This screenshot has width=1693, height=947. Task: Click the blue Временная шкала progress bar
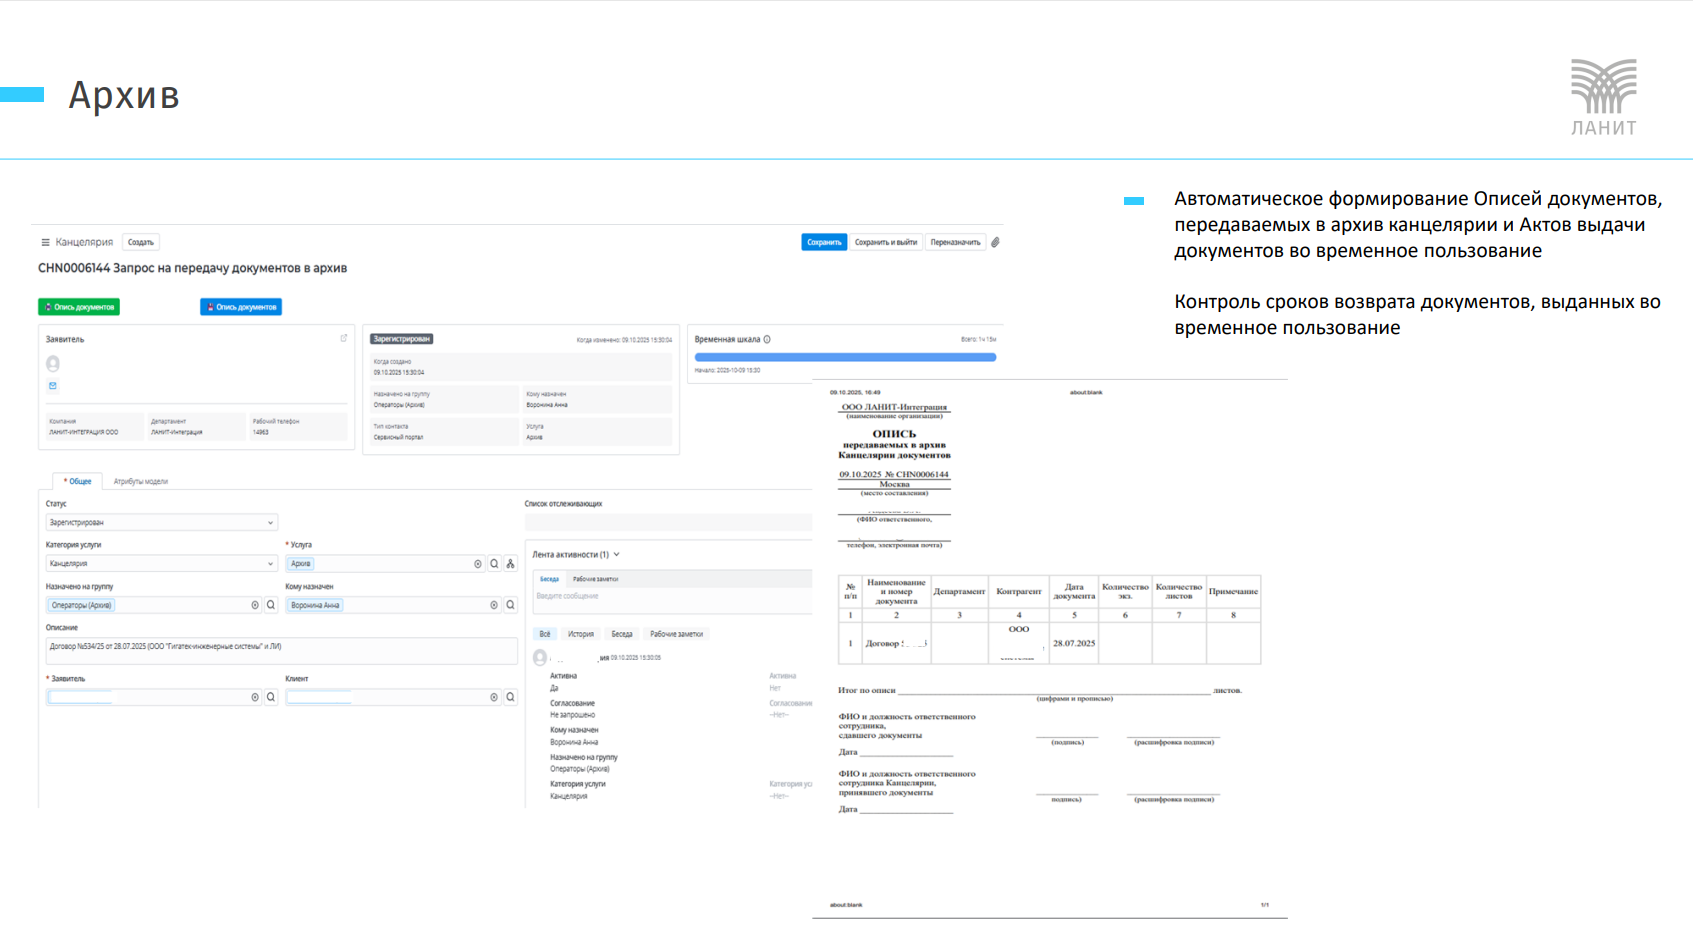pos(845,357)
